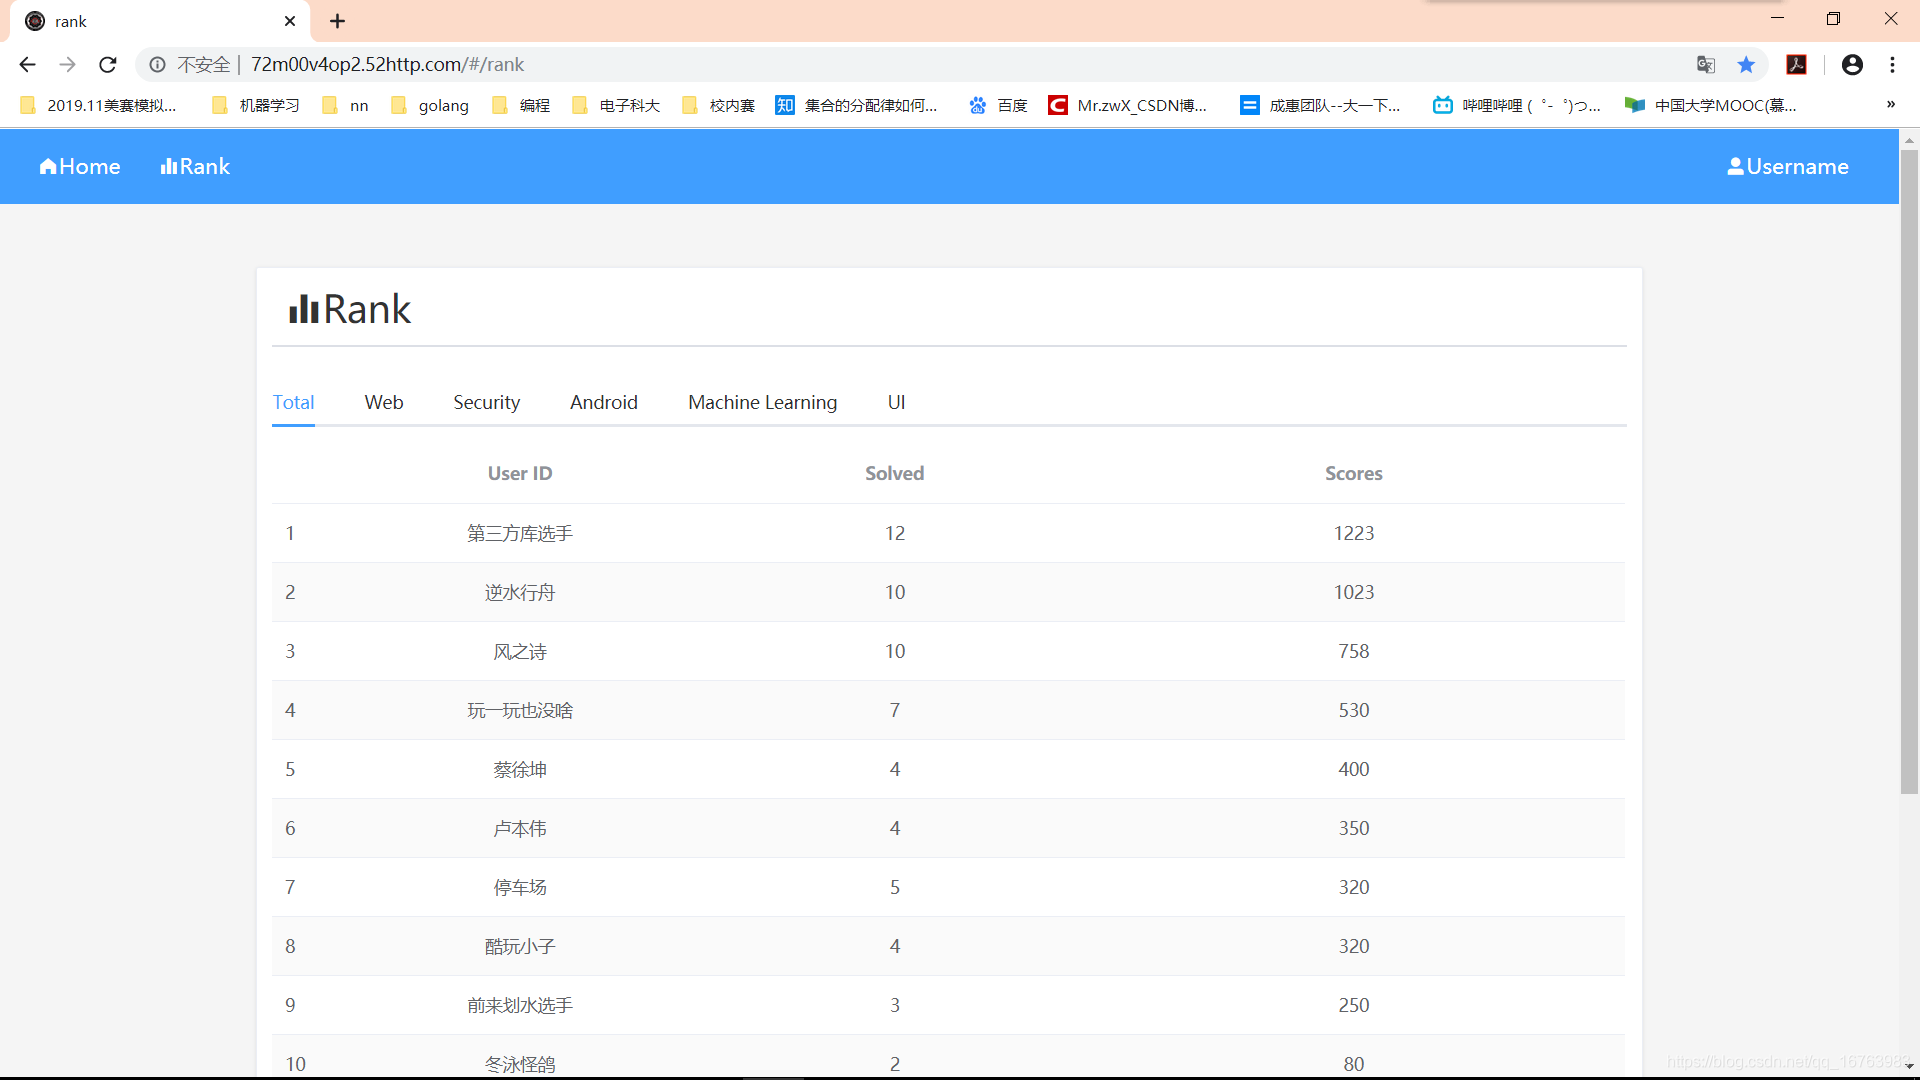The image size is (1920, 1080).
Task: Click the site security info icon
Action: (157, 65)
